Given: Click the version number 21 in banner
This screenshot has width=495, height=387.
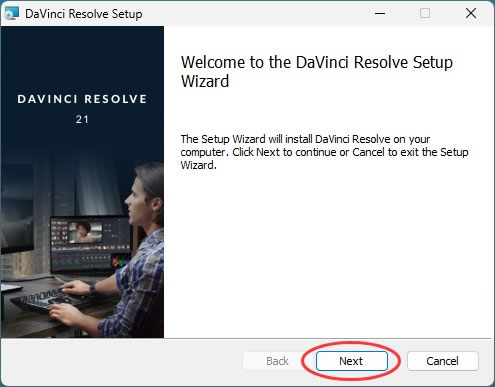Looking at the screenshot, I should [x=82, y=119].
